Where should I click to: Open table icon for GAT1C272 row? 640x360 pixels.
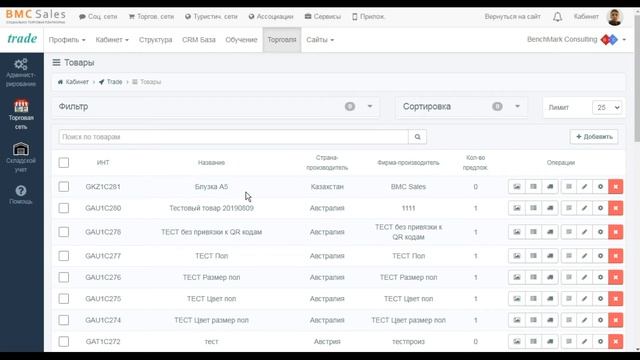pos(533,342)
